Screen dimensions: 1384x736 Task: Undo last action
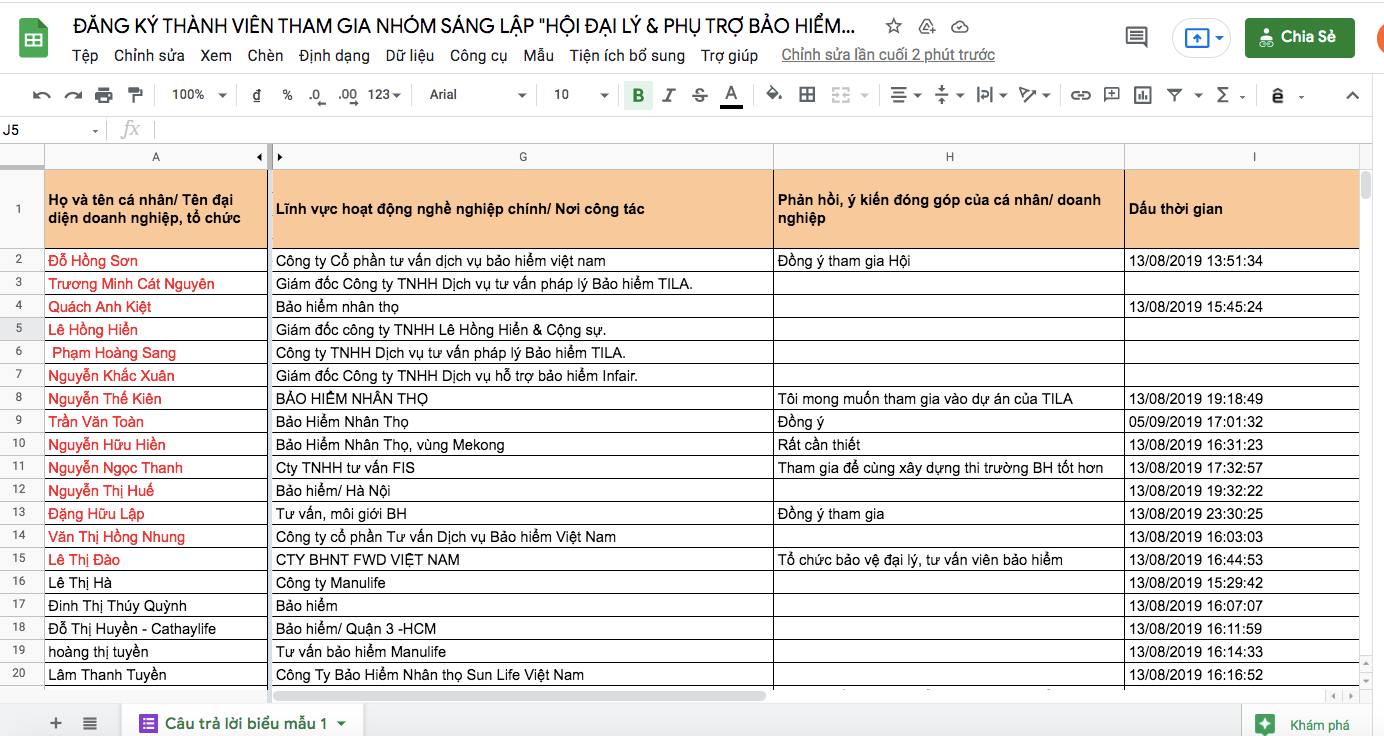point(42,95)
